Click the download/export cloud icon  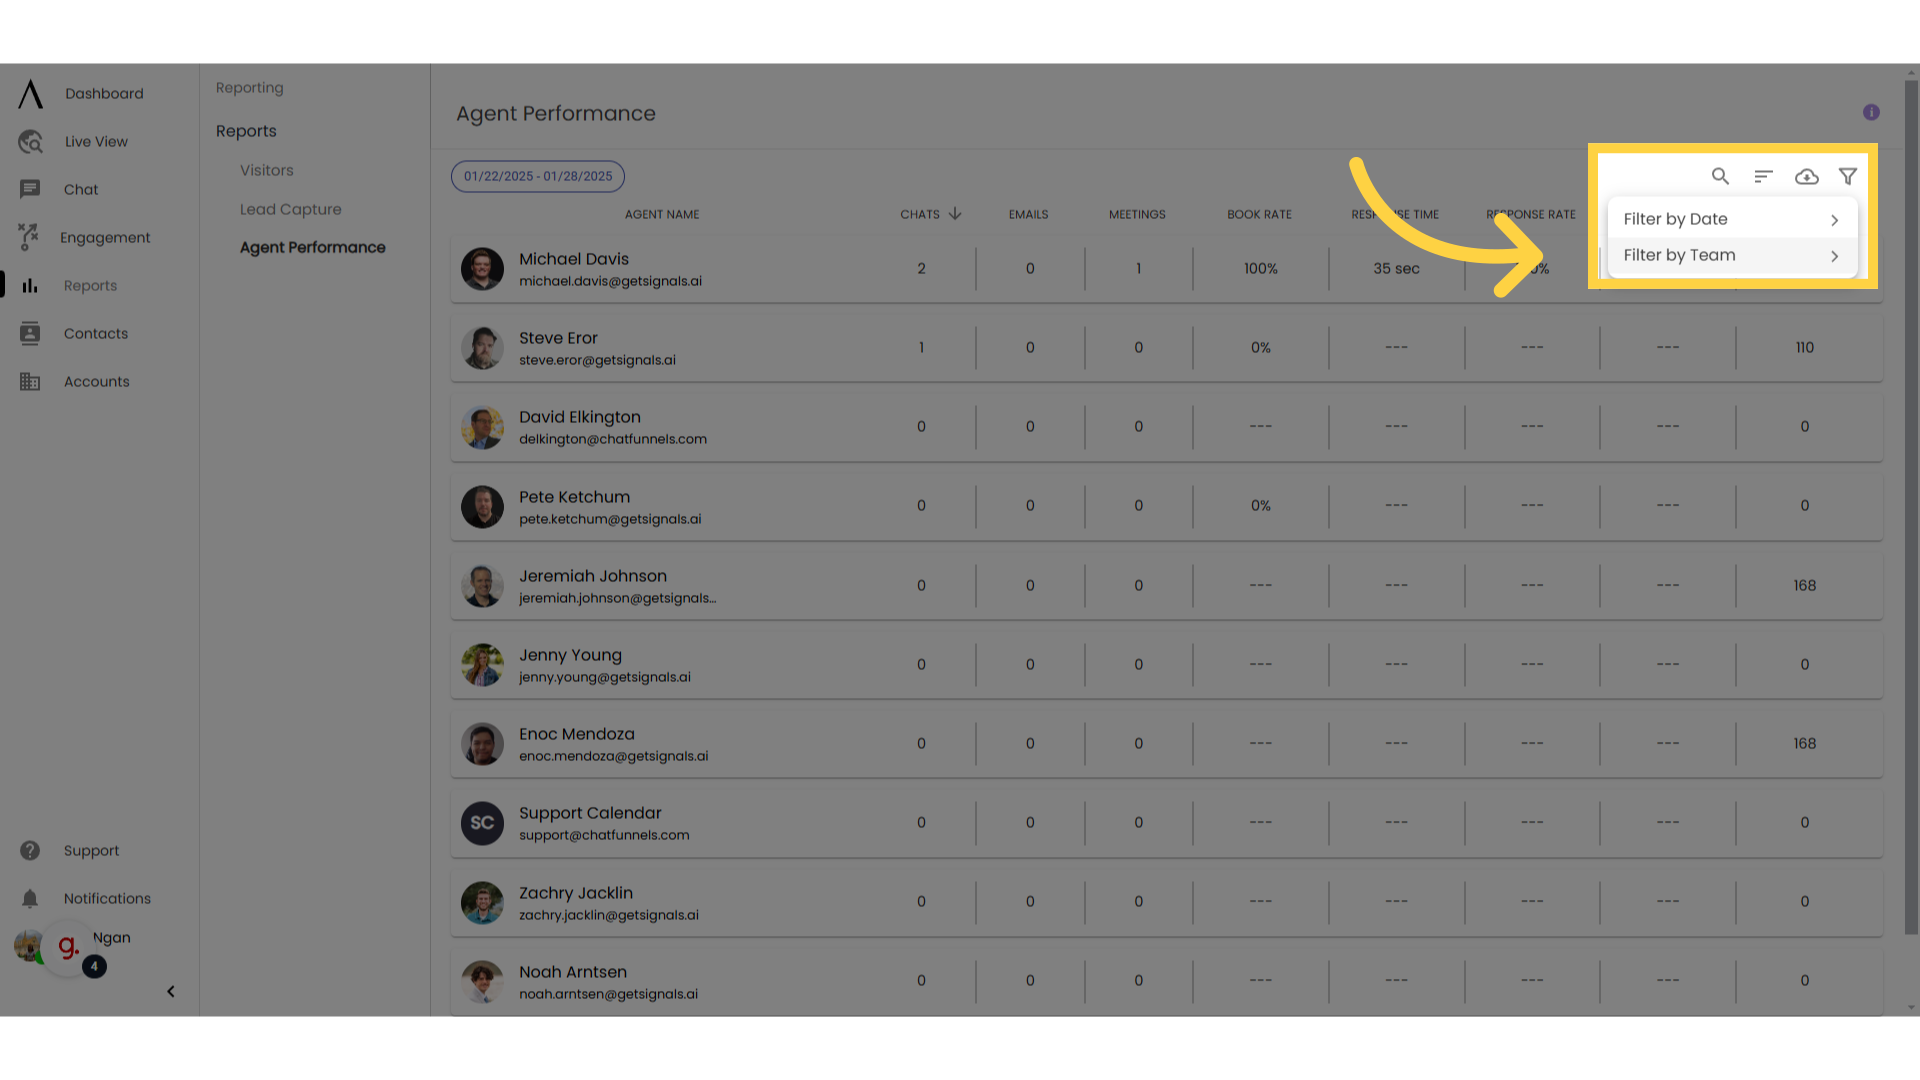tap(1807, 175)
